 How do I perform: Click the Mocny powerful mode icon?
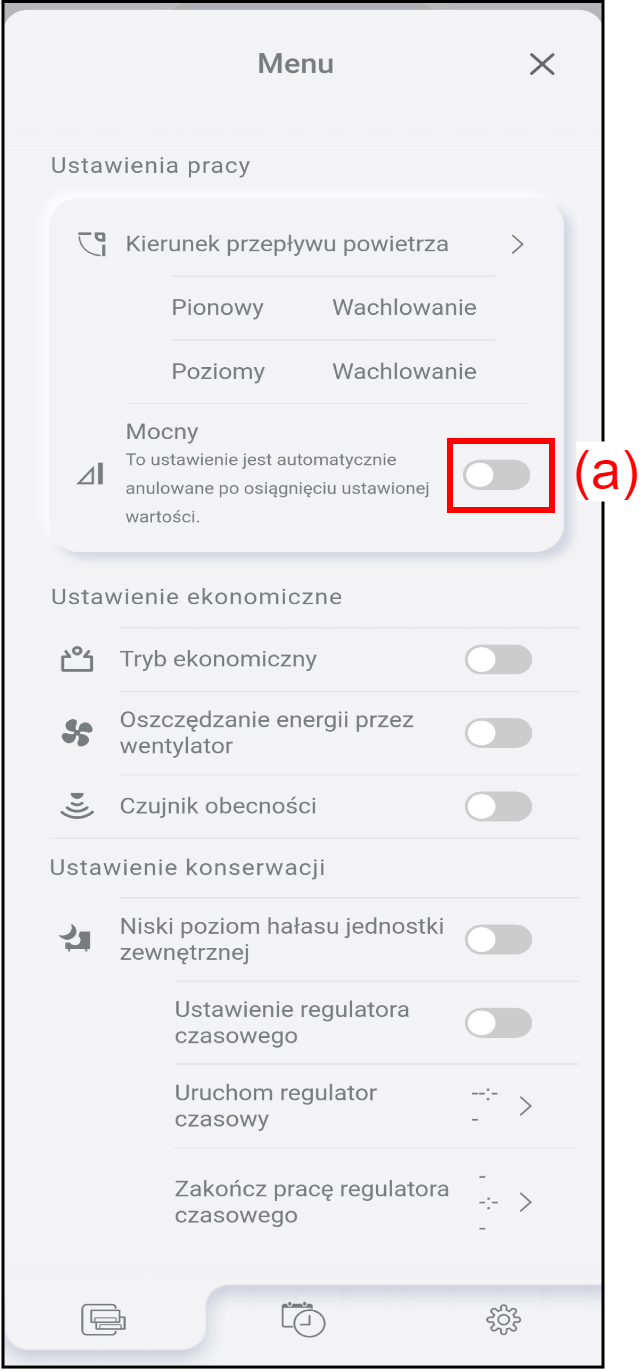click(x=91, y=476)
